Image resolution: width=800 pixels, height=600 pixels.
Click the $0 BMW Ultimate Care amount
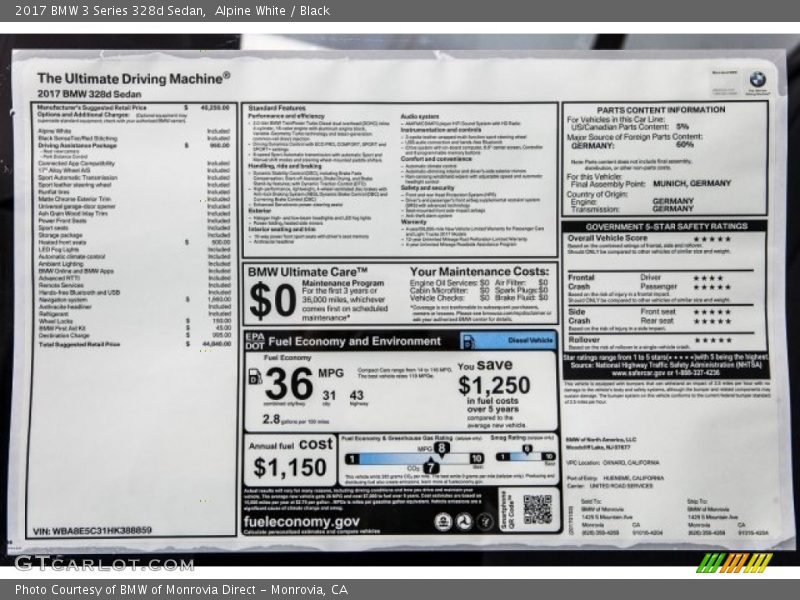point(272,299)
